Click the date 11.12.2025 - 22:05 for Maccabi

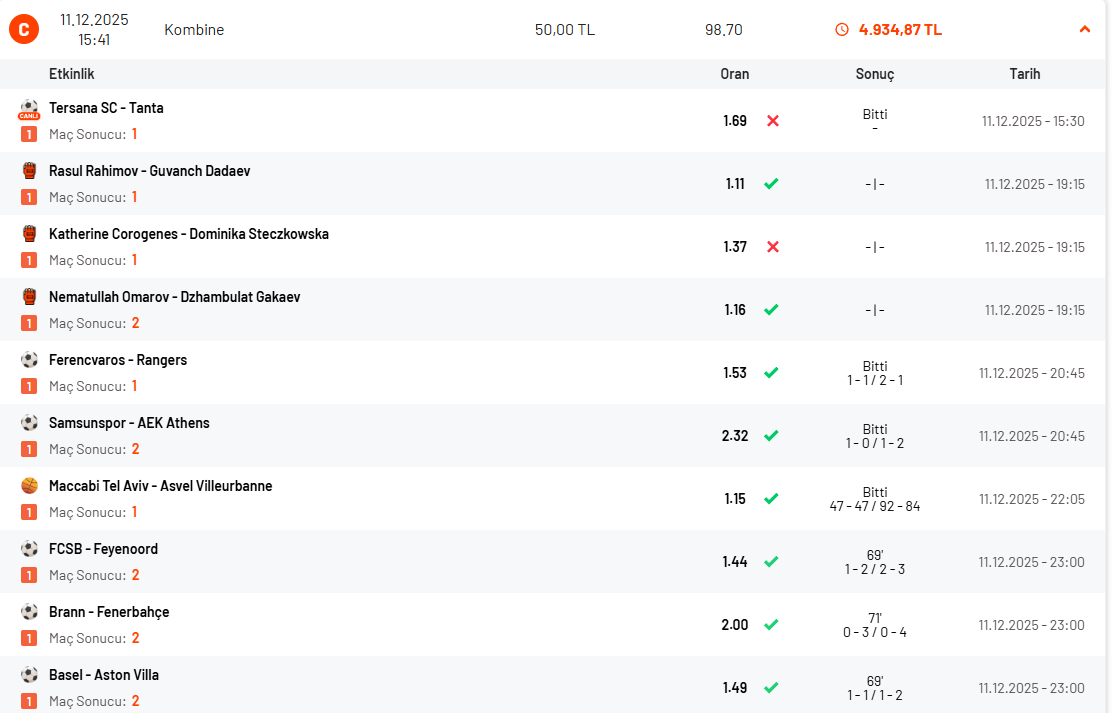click(1032, 499)
